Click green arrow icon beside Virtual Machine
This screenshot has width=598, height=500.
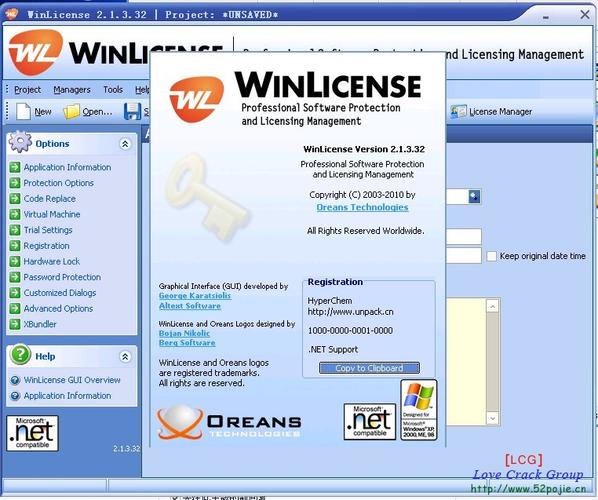(15, 214)
